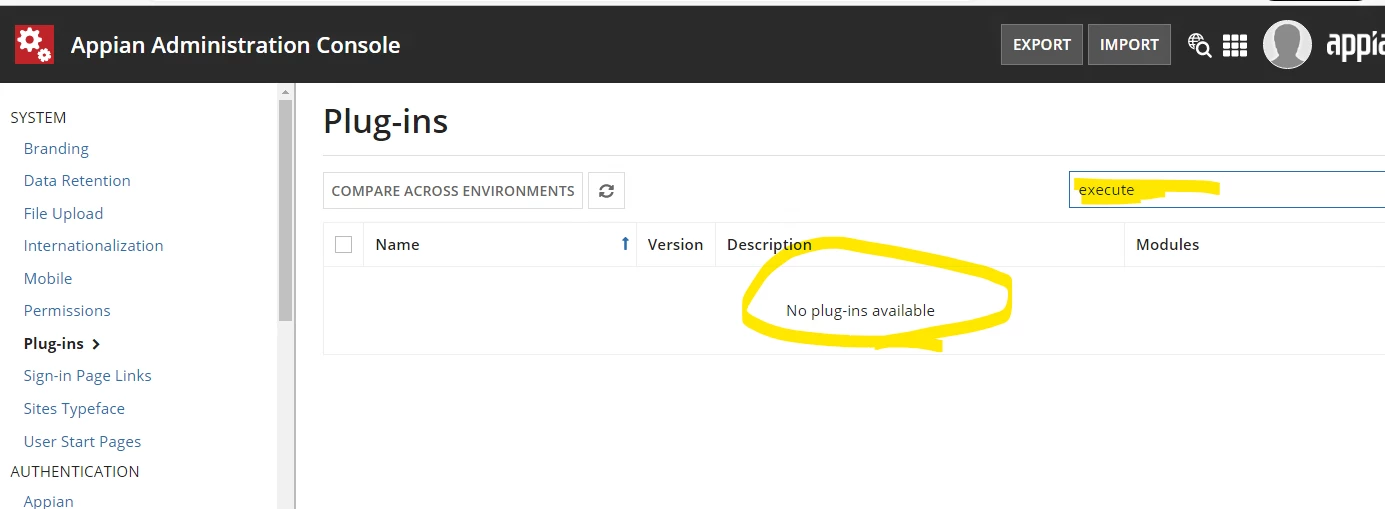Click the Name column header
This screenshot has height=509, width=1385.
click(x=397, y=244)
